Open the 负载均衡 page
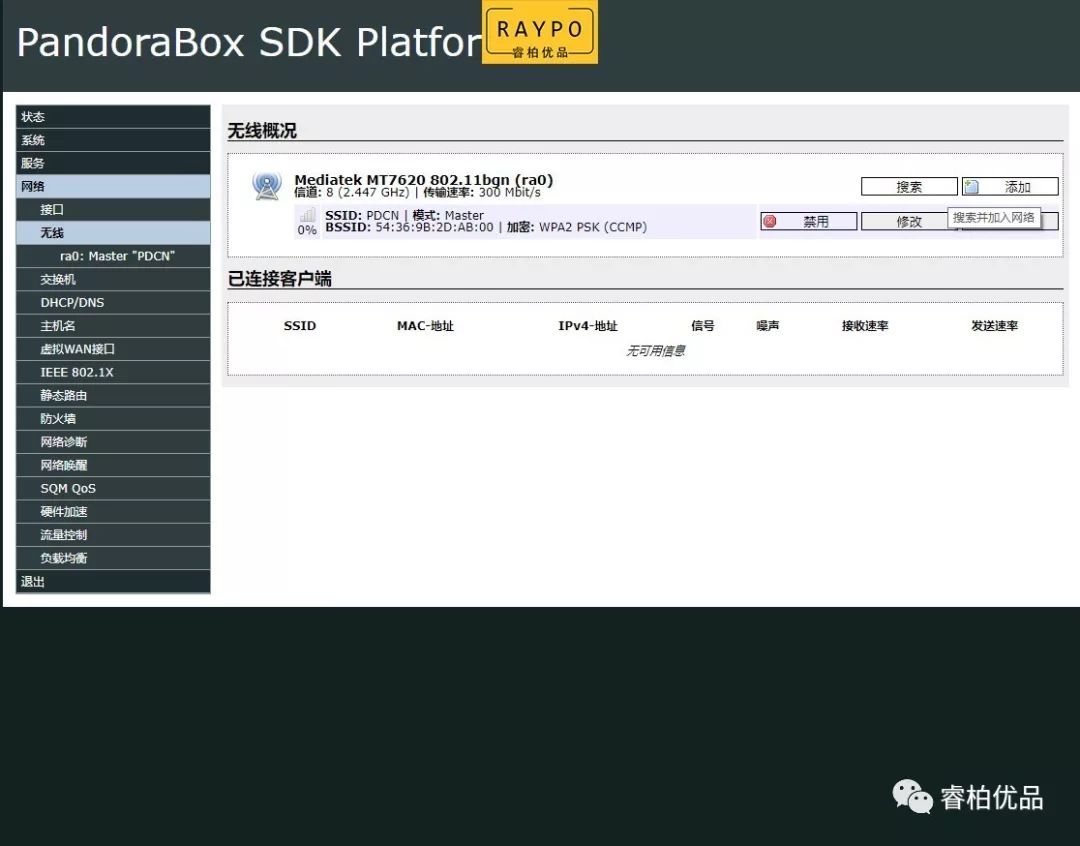This screenshot has width=1080, height=846. (x=113, y=558)
